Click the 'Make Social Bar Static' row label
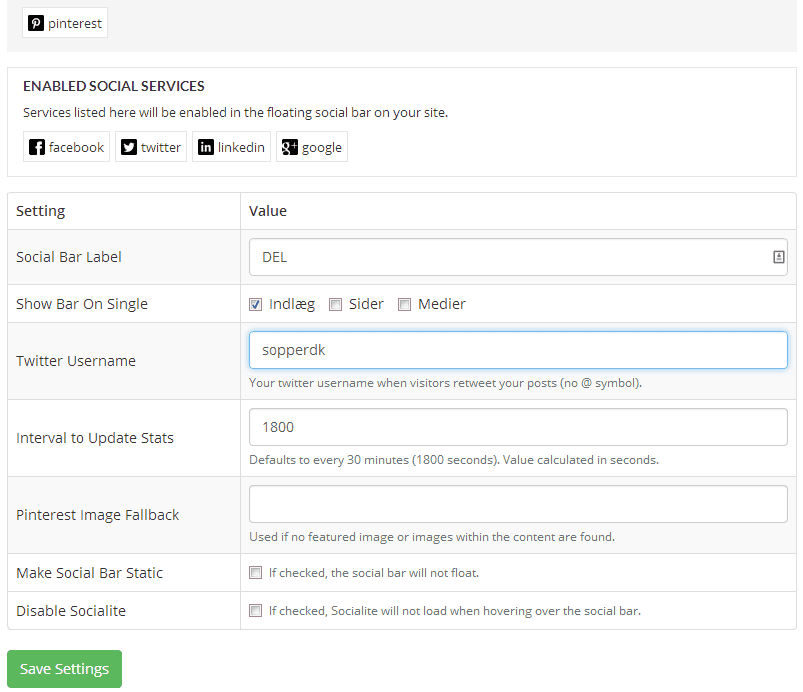803x692 pixels. (89, 573)
